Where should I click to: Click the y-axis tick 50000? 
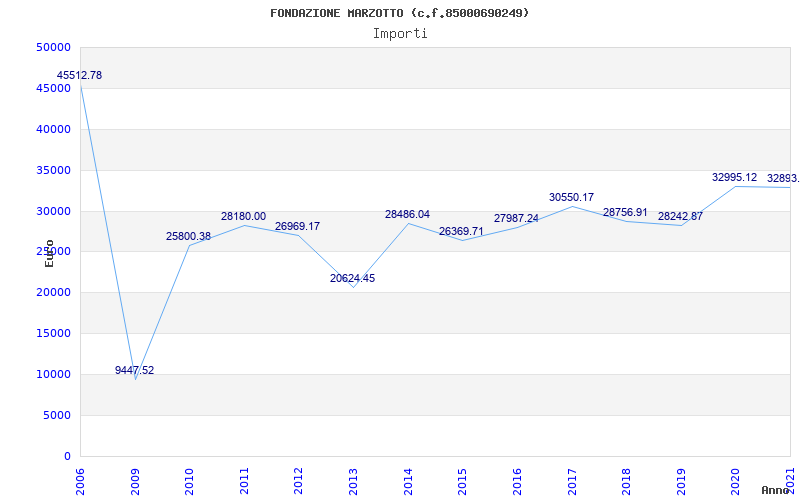click(53, 47)
